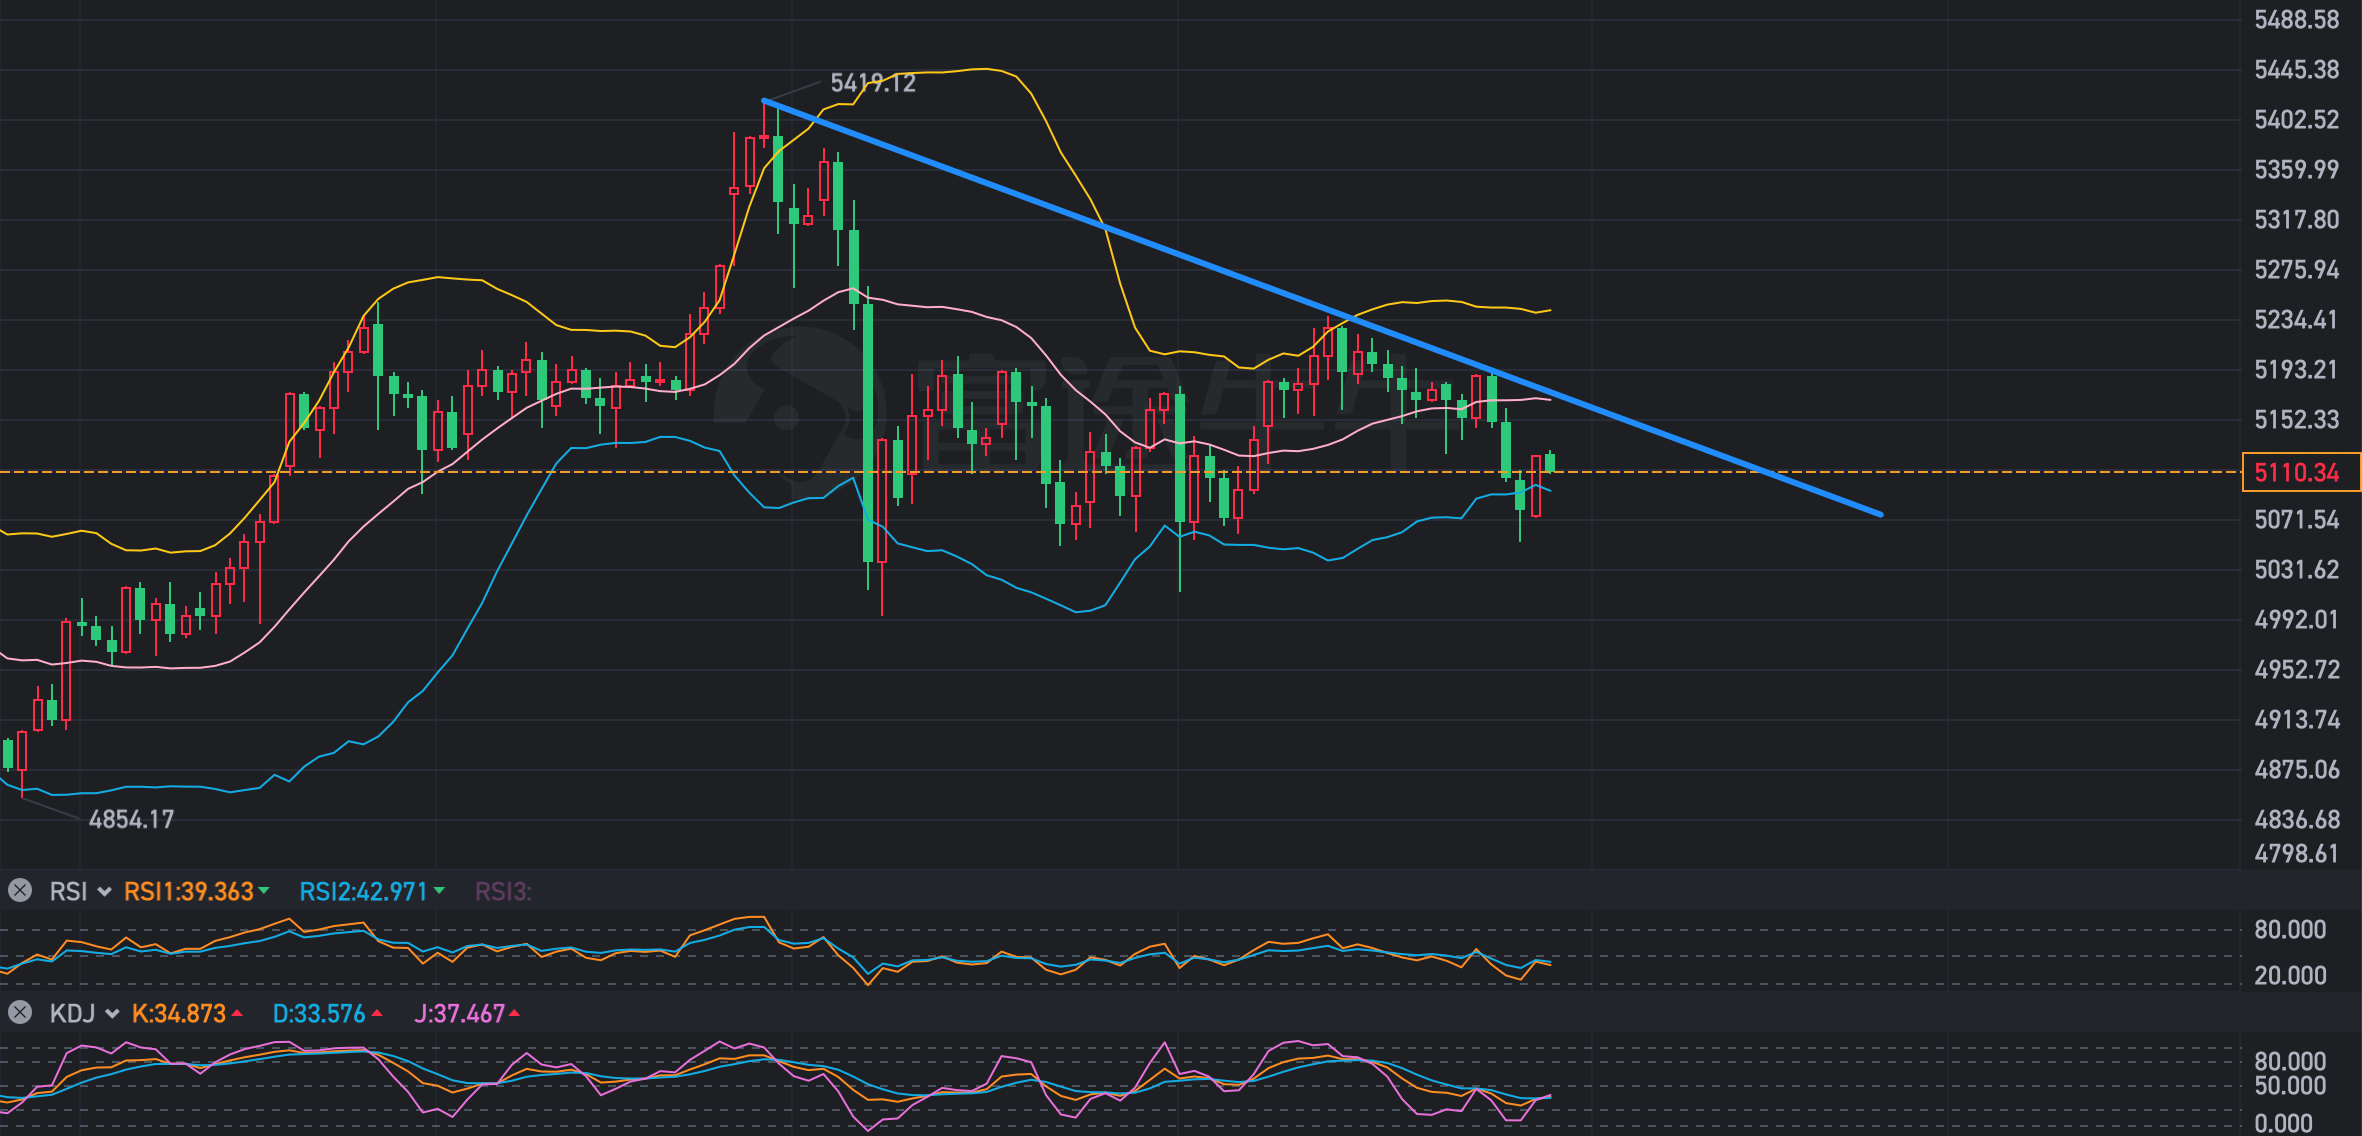The image size is (2362, 1136).
Task: Close the KDJ indicator panel
Action: point(20,1013)
